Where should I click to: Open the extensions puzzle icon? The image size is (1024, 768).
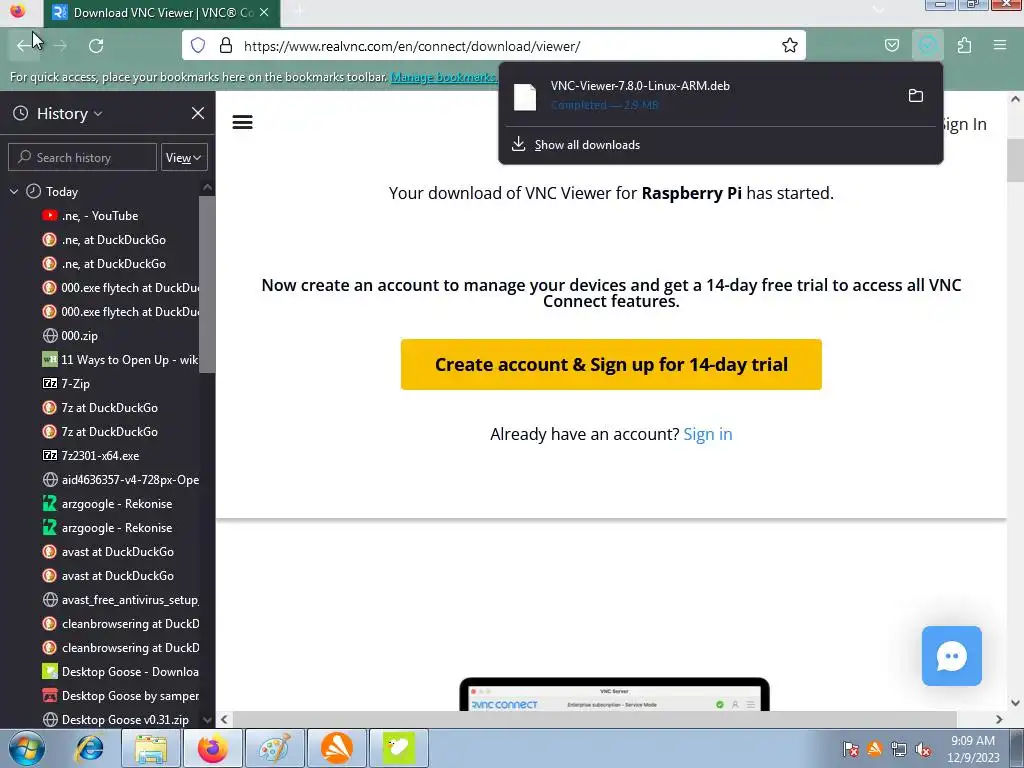tap(964, 46)
